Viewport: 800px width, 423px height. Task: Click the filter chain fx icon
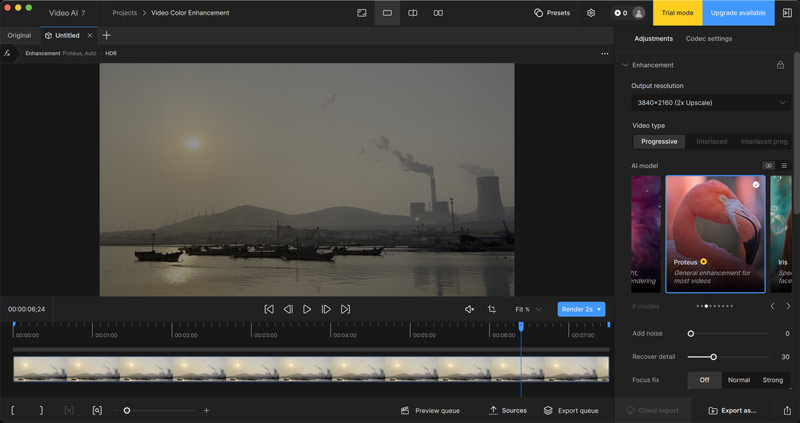click(x=7, y=53)
